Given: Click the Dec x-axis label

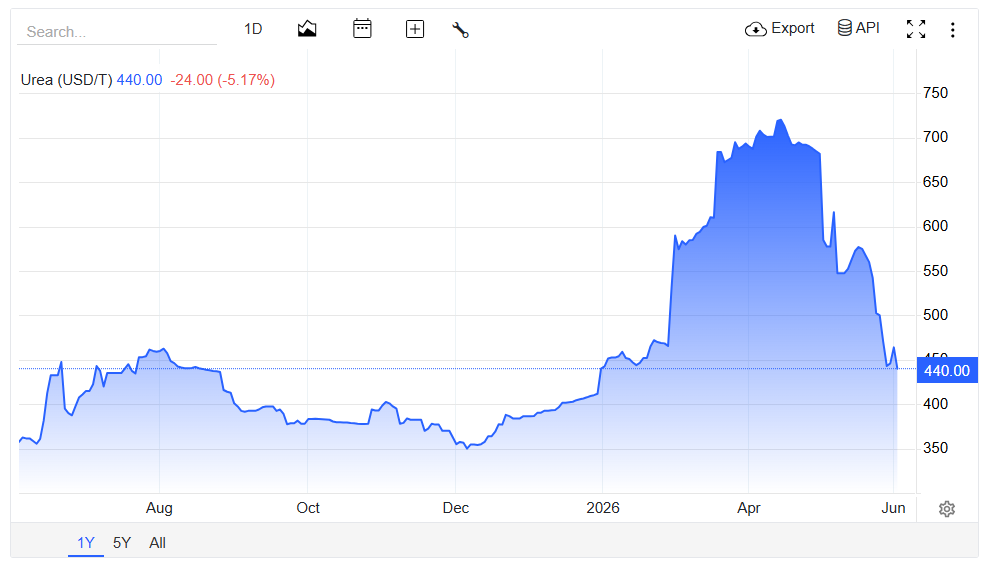Looking at the screenshot, I should click(x=456, y=508).
